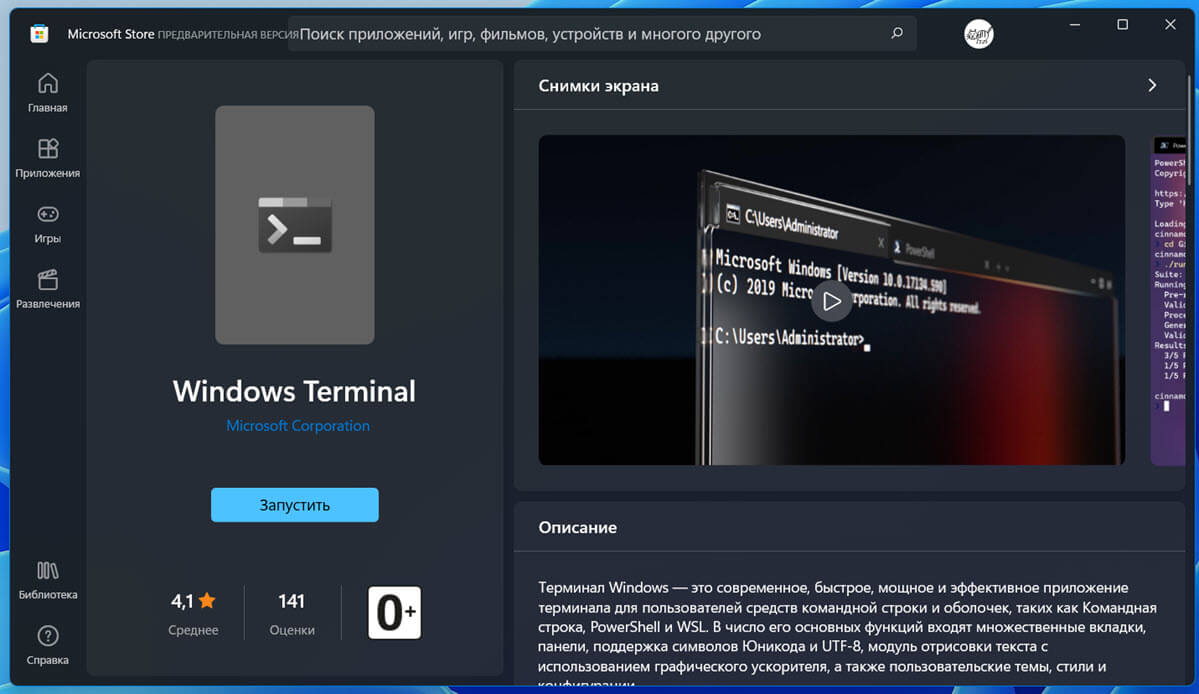The image size is (1199, 694).
Task: Open the Игры games section
Action: (x=47, y=224)
